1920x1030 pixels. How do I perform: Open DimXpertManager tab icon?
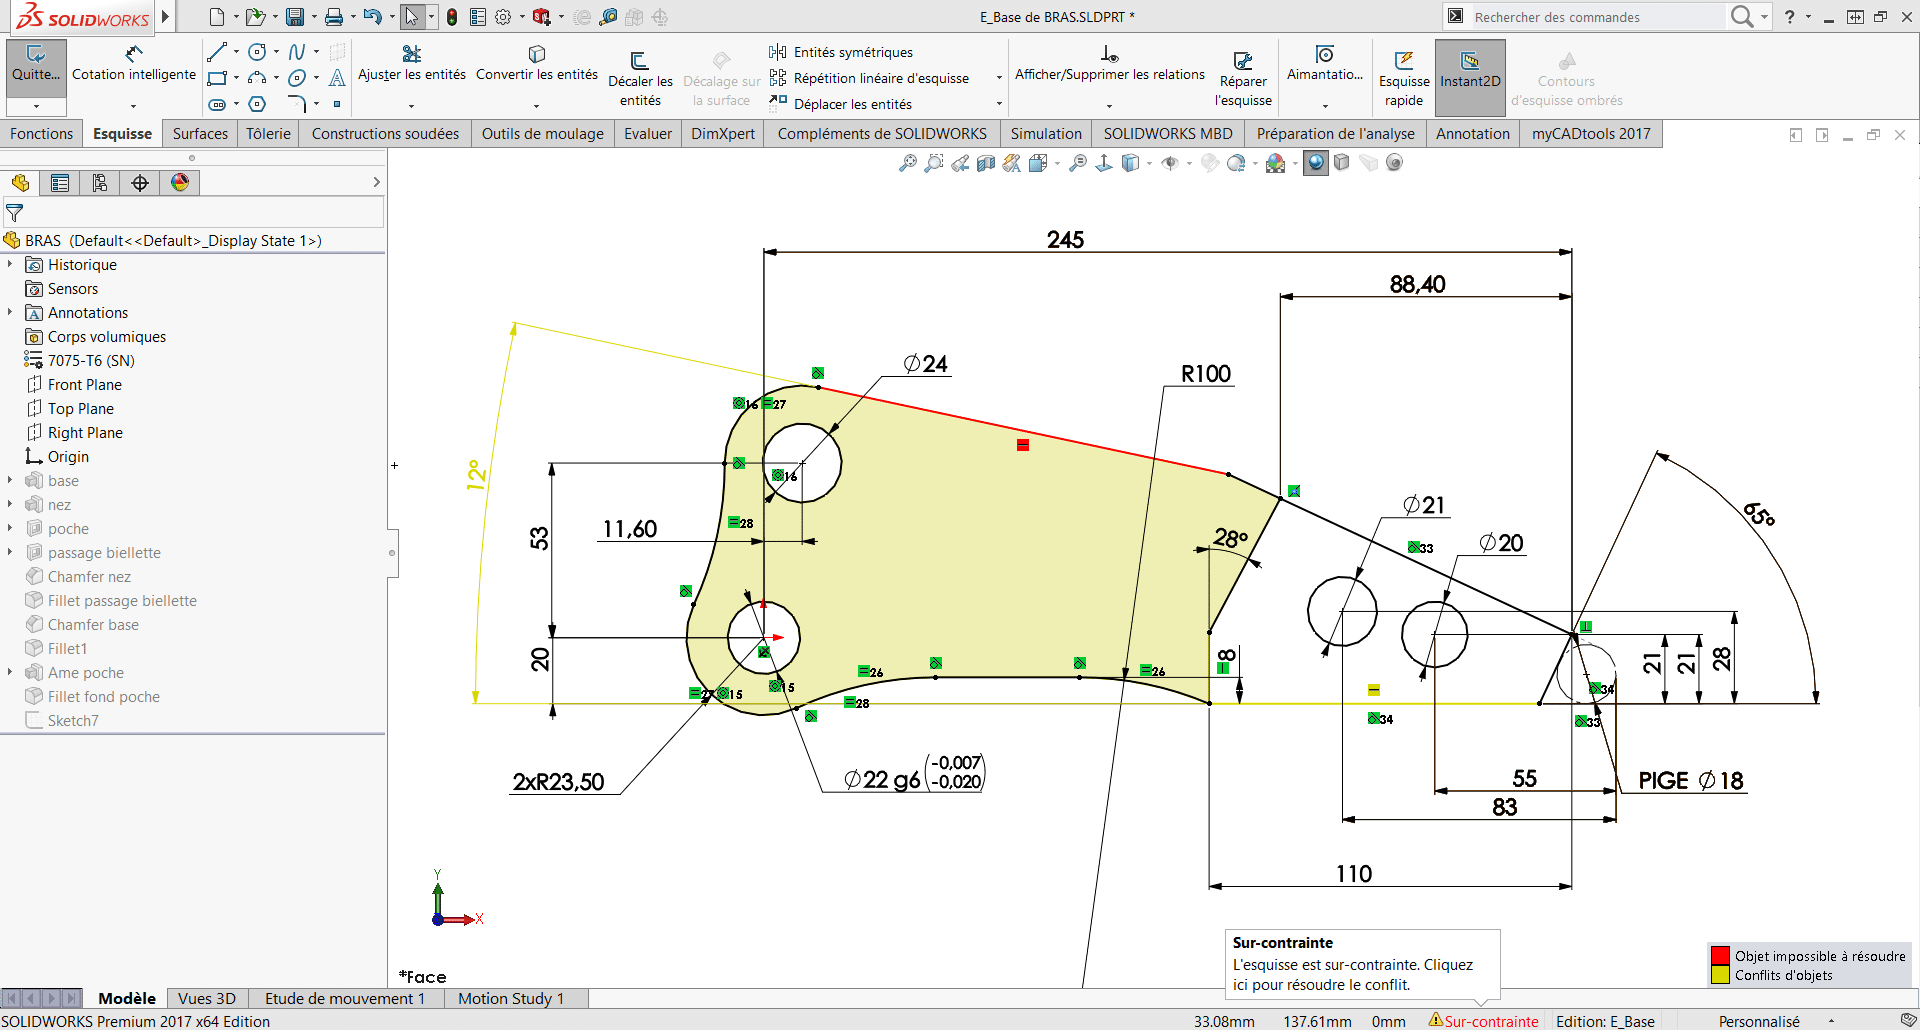tap(140, 182)
